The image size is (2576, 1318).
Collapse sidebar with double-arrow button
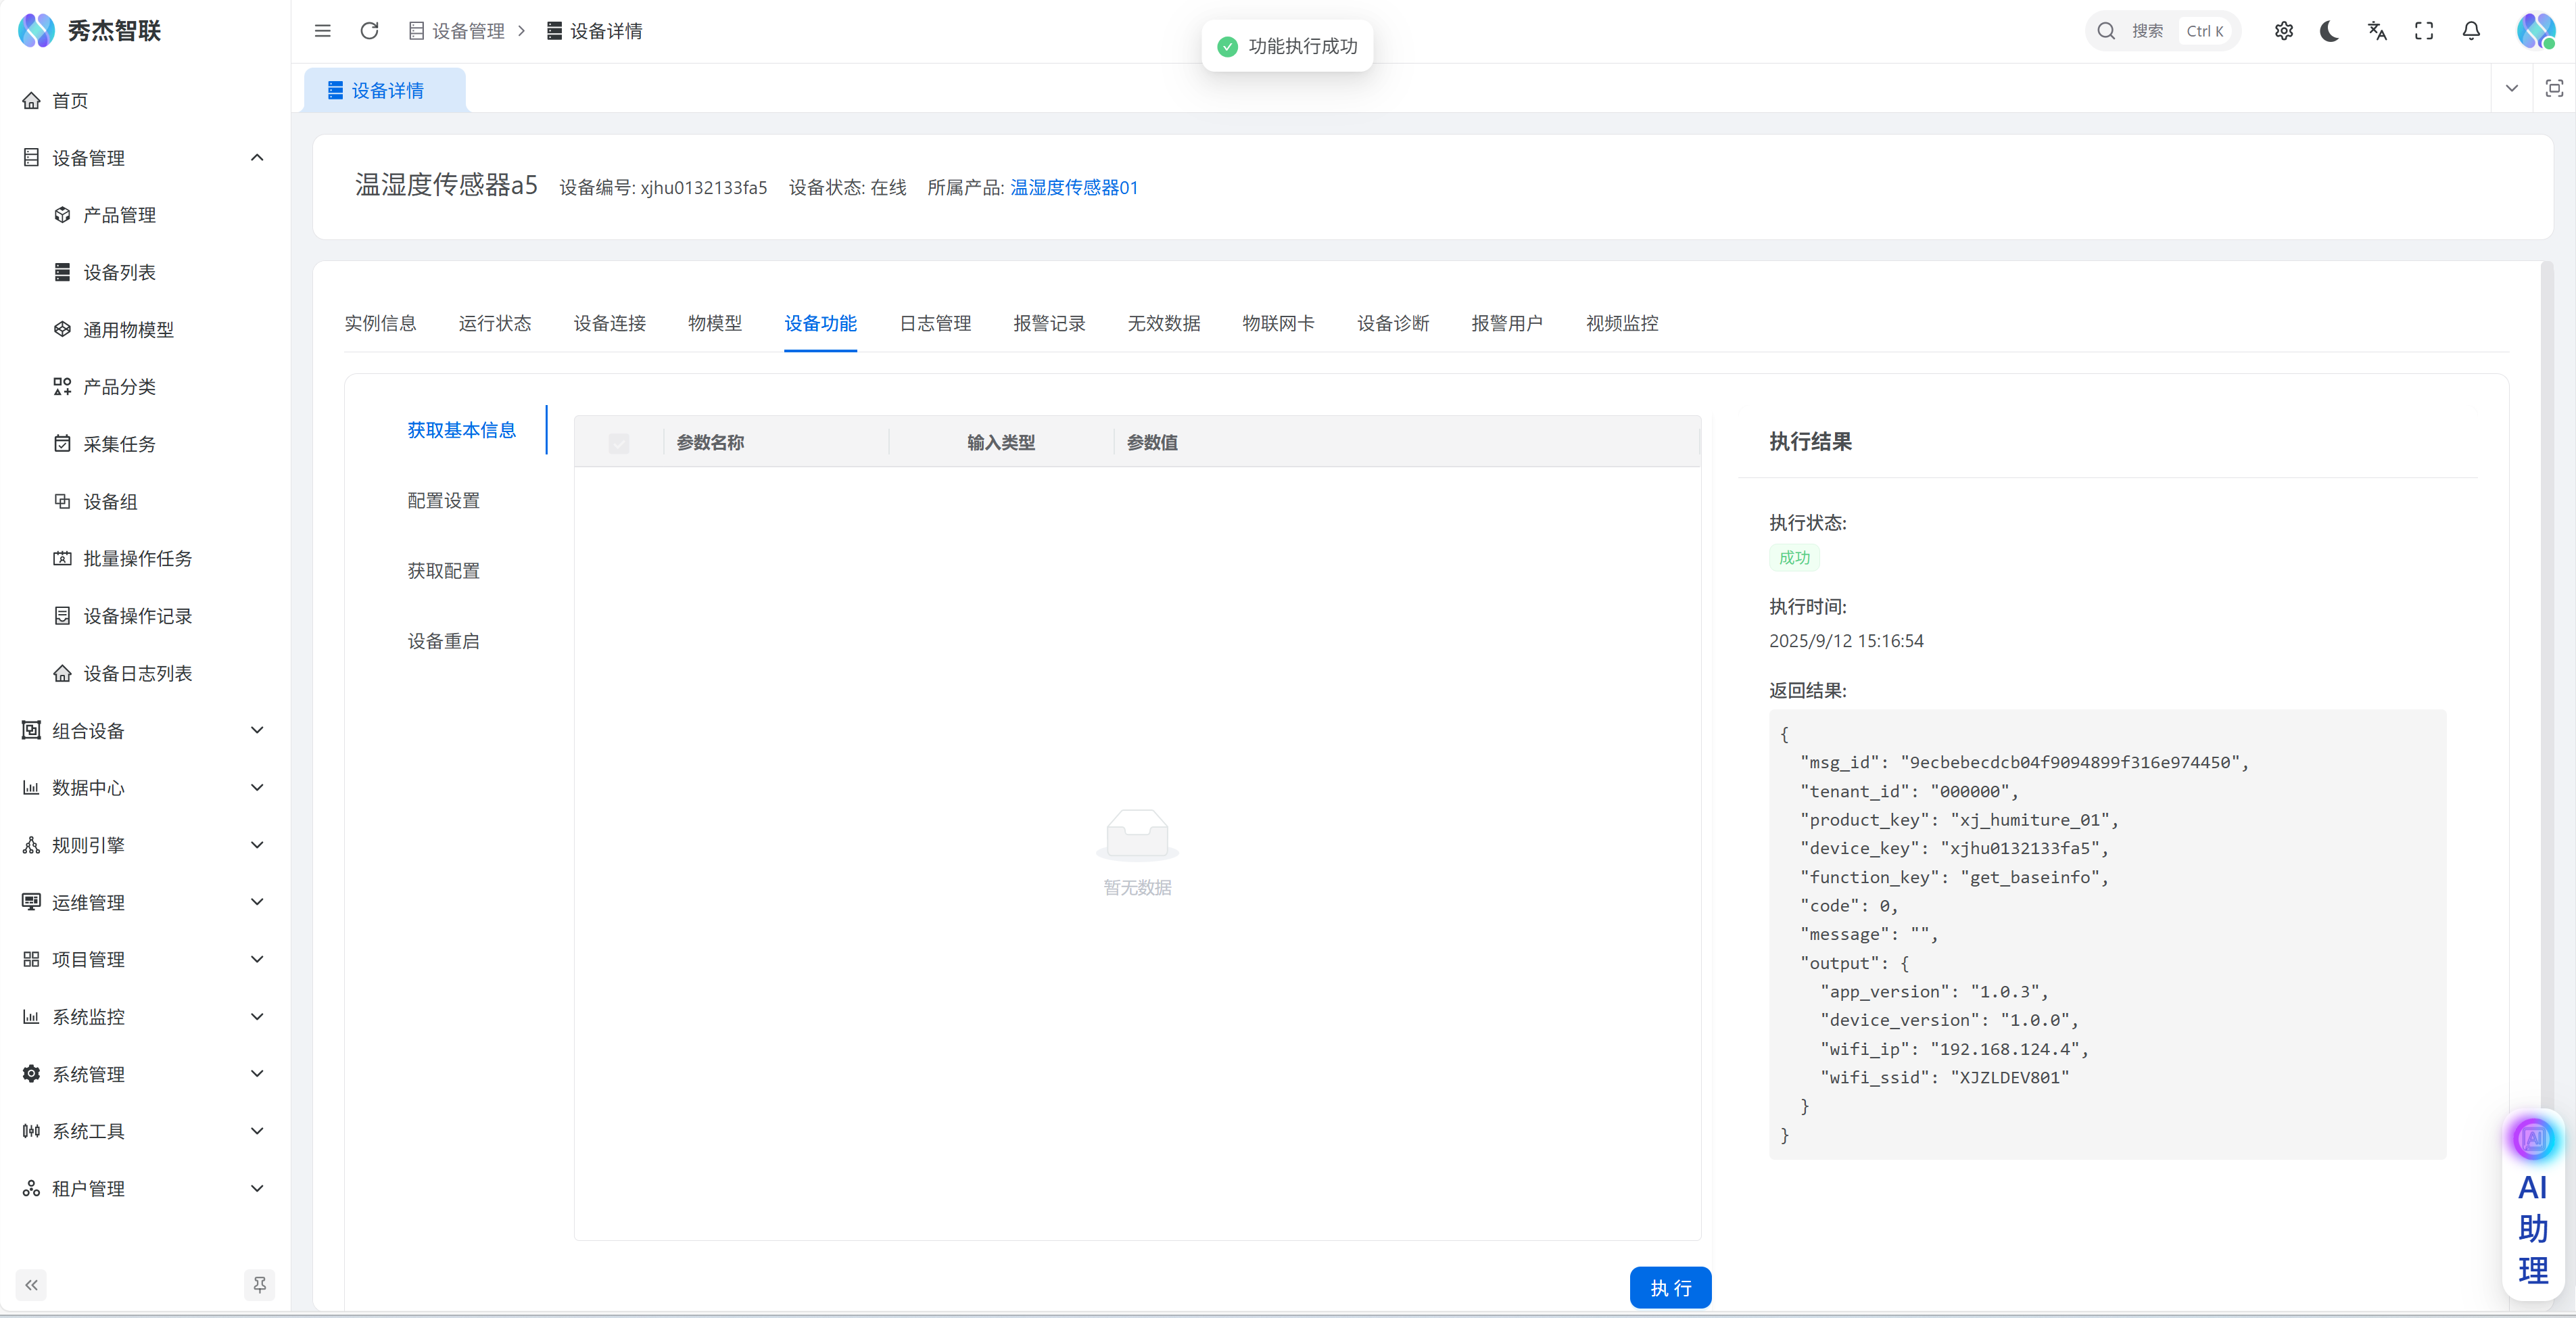pos(31,1284)
